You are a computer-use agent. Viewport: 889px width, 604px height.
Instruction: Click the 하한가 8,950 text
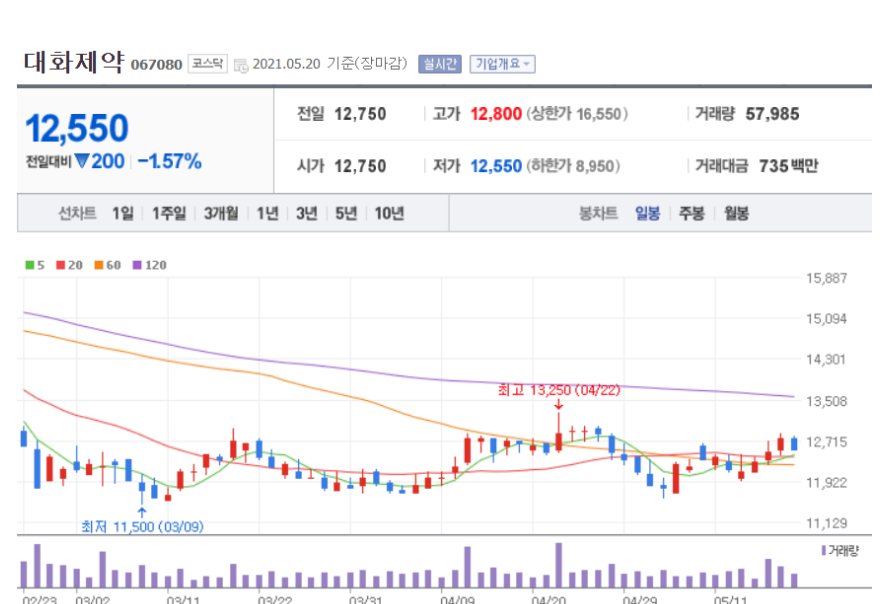(x=573, y=166)
